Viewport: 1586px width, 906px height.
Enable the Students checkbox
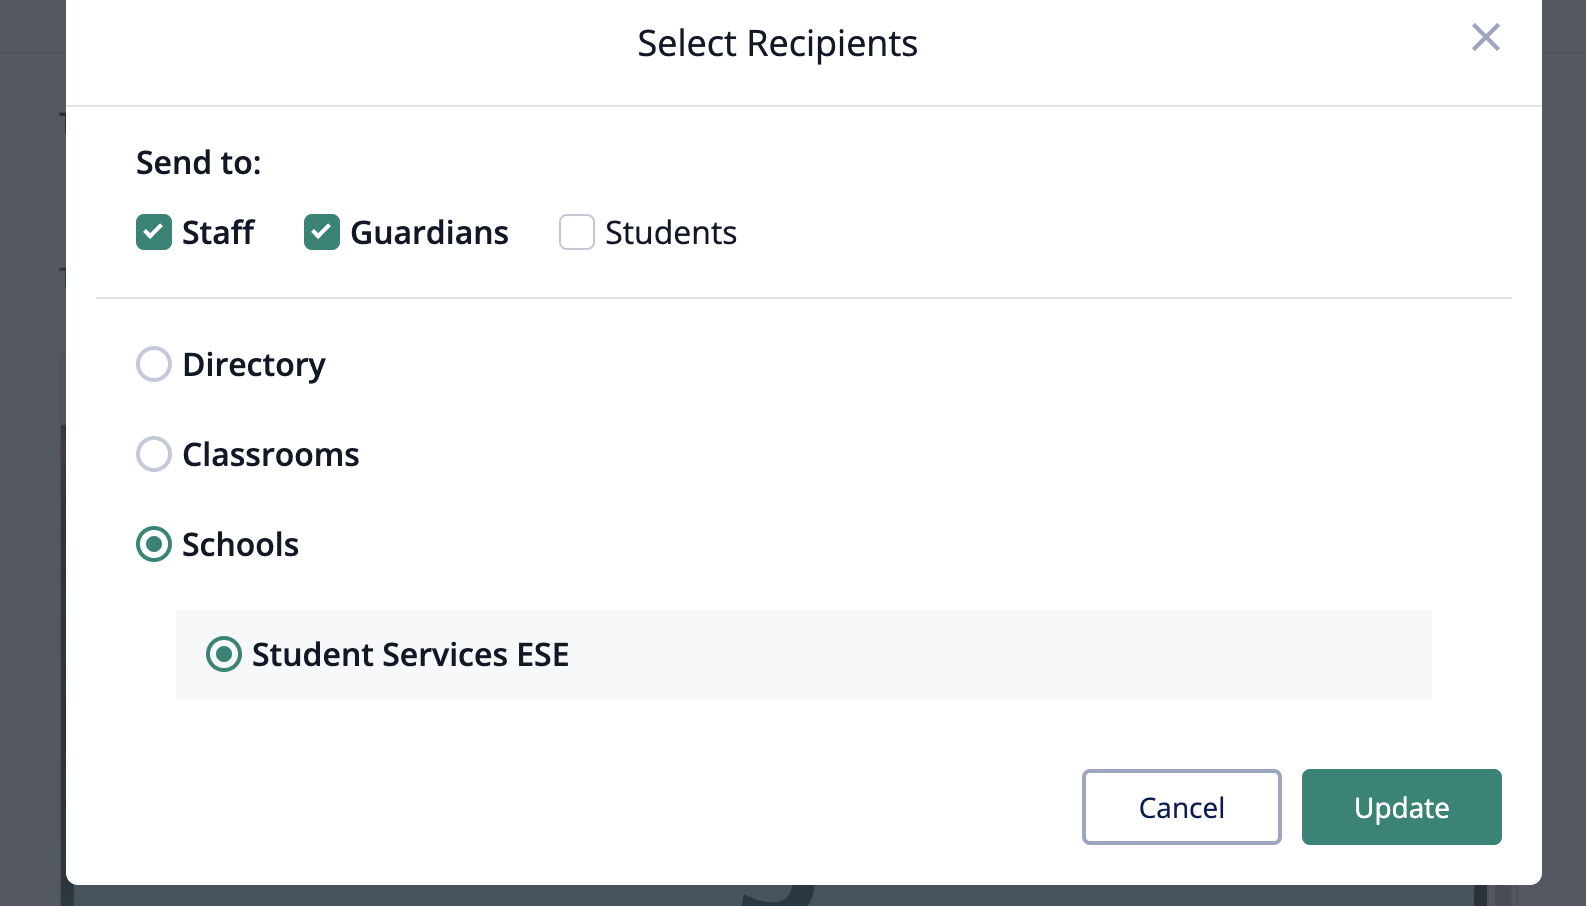pyautogui.click(x=577, y=232)
